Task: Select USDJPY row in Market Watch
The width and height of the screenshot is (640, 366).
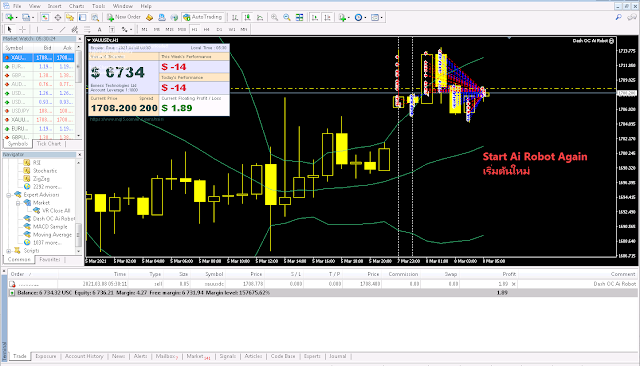Action: click(38, 111)
